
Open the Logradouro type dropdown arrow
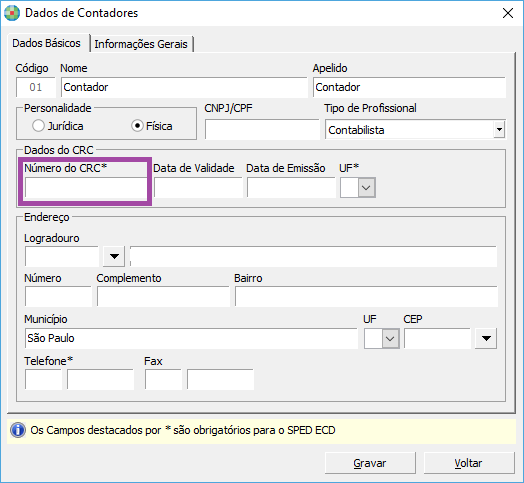pyautogui.click(x=114, y=256)
